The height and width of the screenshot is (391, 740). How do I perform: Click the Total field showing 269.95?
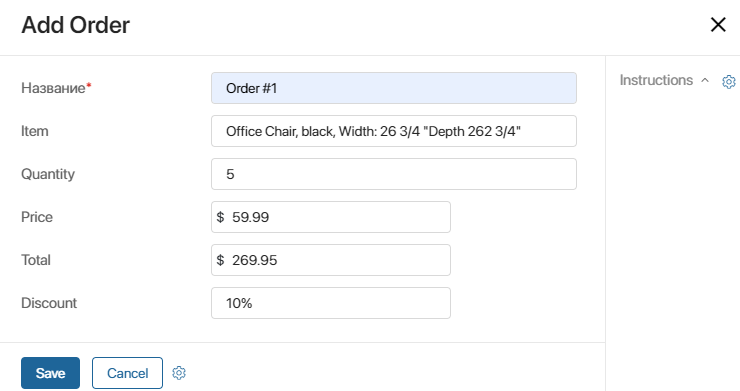coord(331,260)
